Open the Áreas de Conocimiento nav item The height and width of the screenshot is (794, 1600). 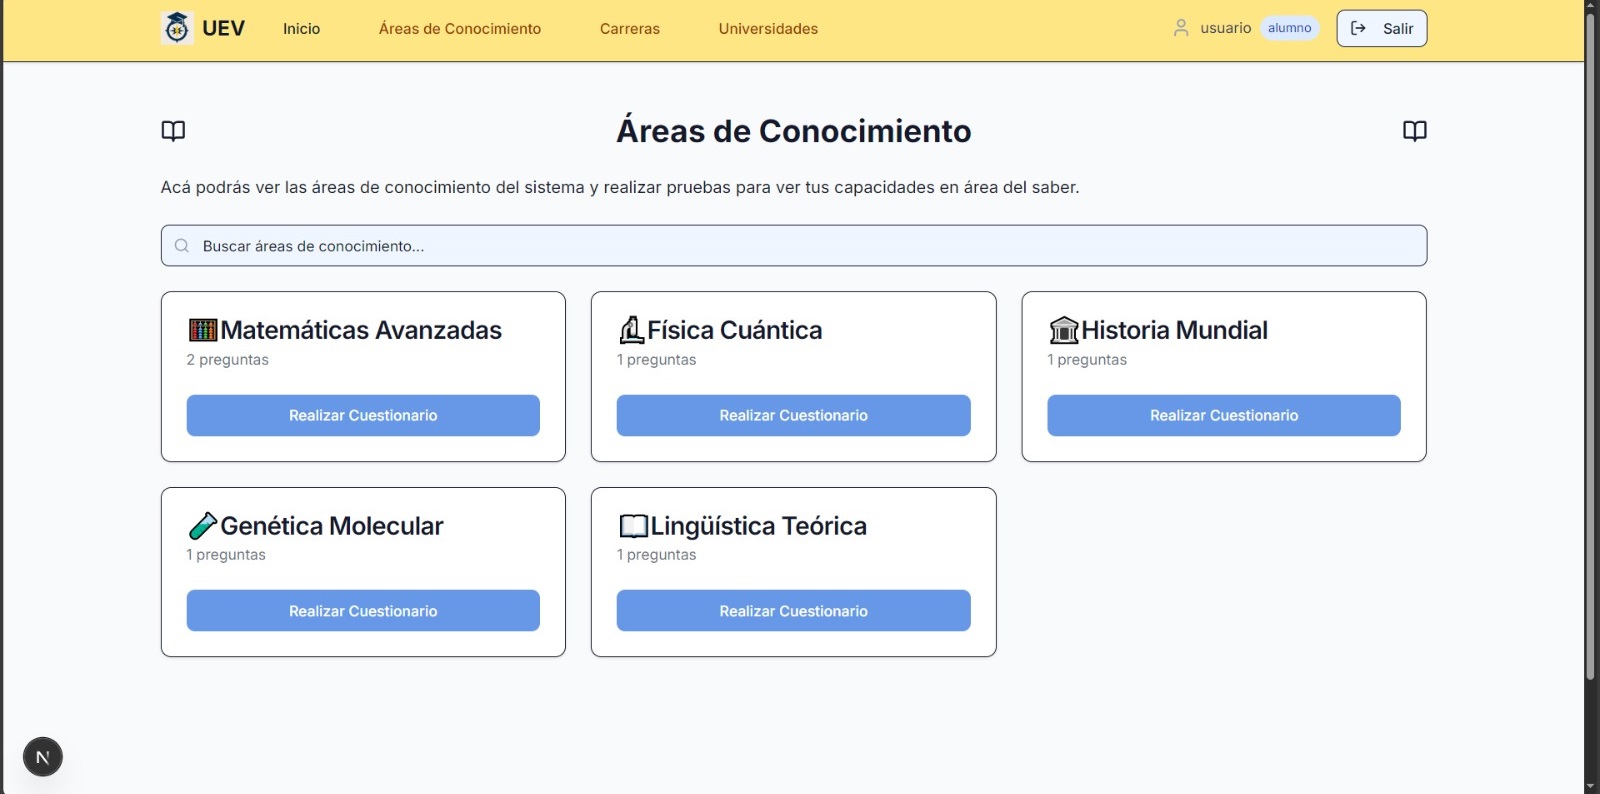click(x=460, y=29)
